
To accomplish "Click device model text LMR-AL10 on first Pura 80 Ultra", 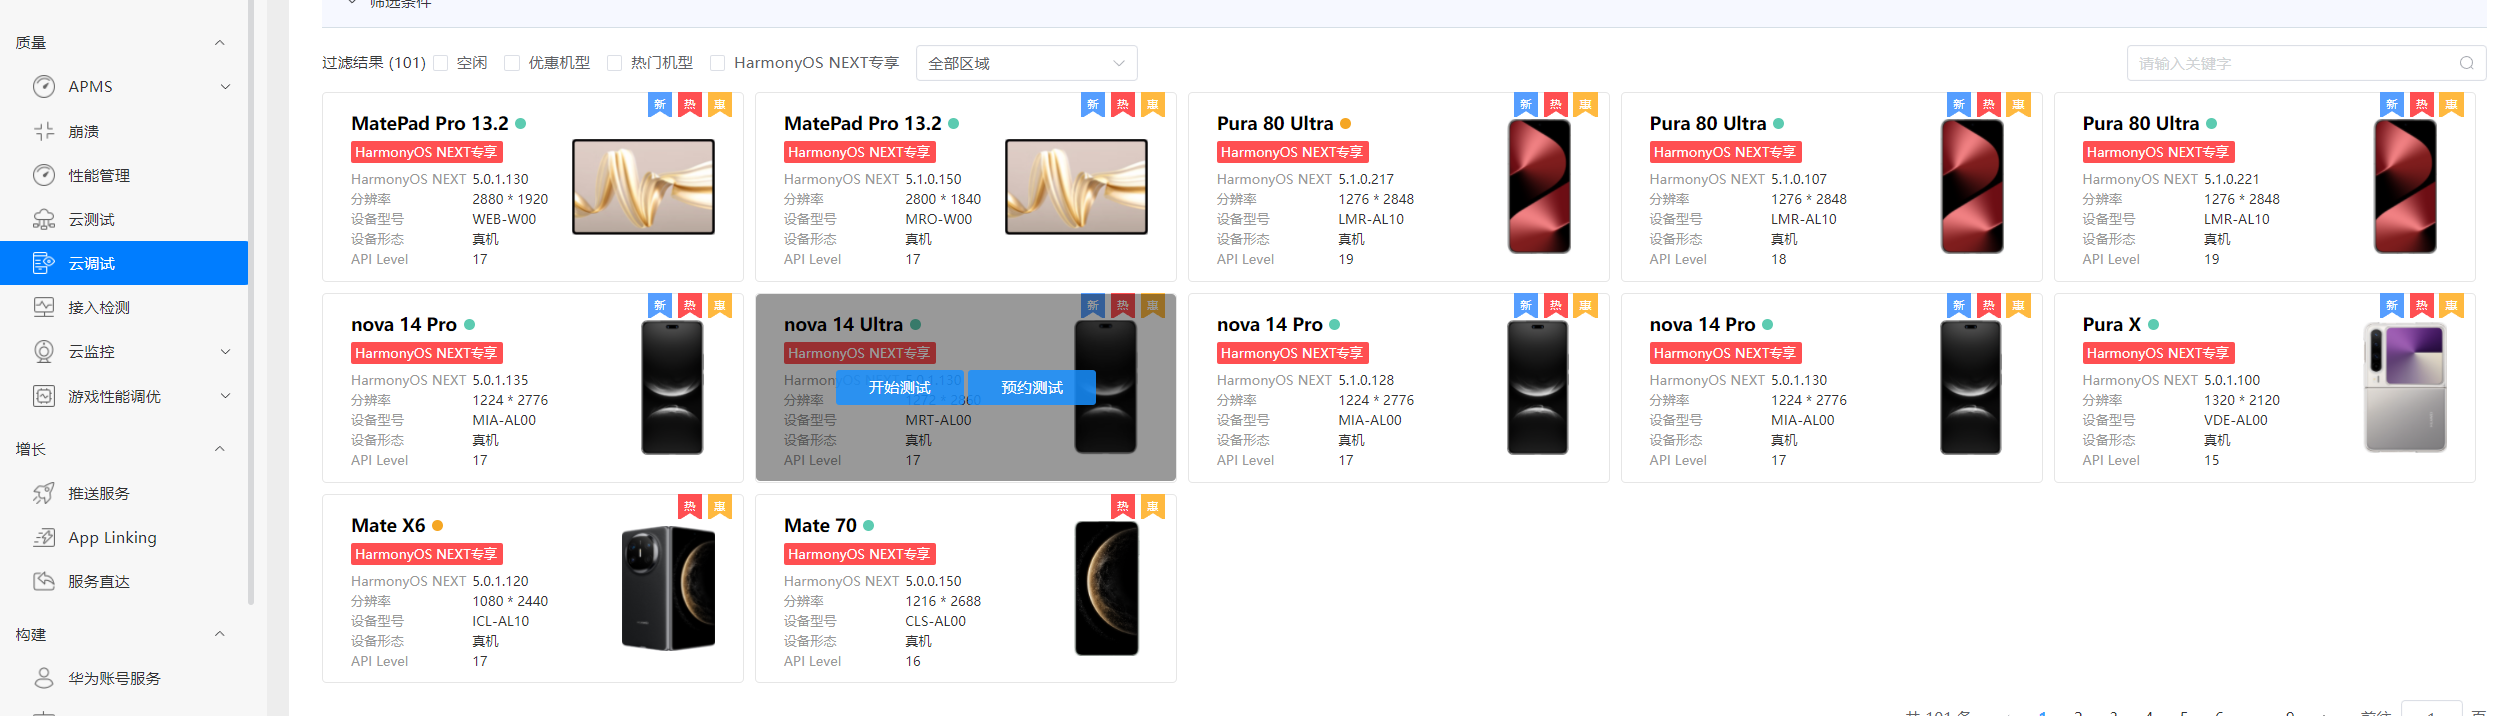I will coord(1371,219).
